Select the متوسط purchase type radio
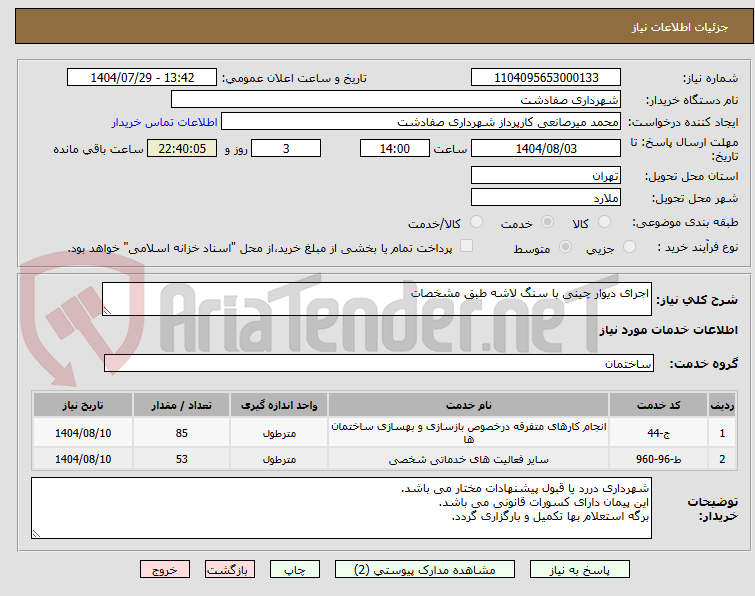Viewport: 755px width, 596px height. tap(565, 247)
